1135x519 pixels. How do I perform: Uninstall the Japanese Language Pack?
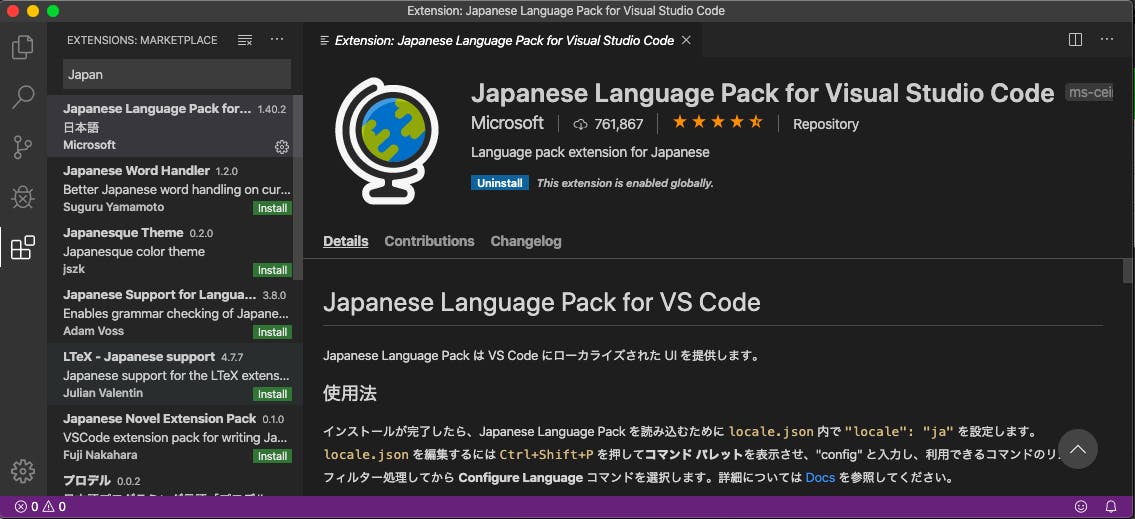[499, 183]
